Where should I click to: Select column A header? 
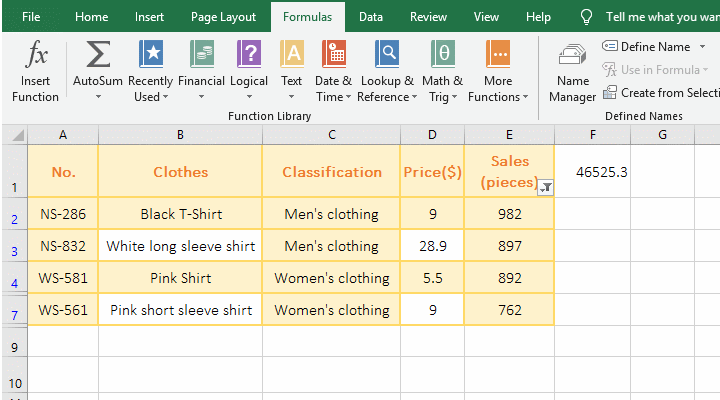pyautogui.click(x=63, y=135)
